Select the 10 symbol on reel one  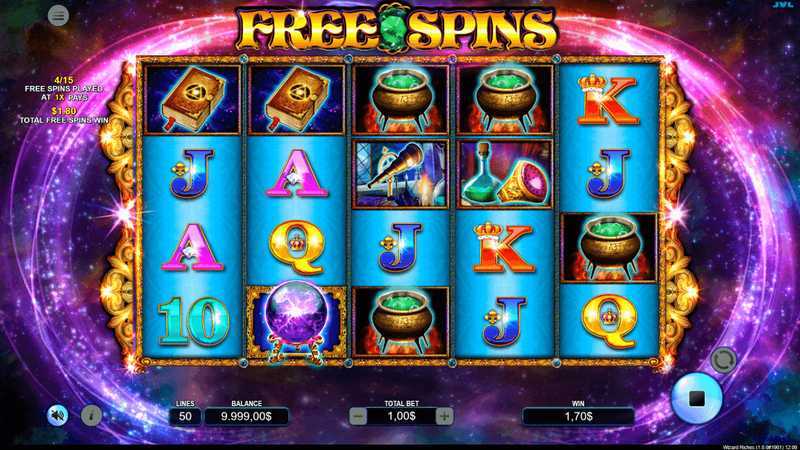coord(192,321)
